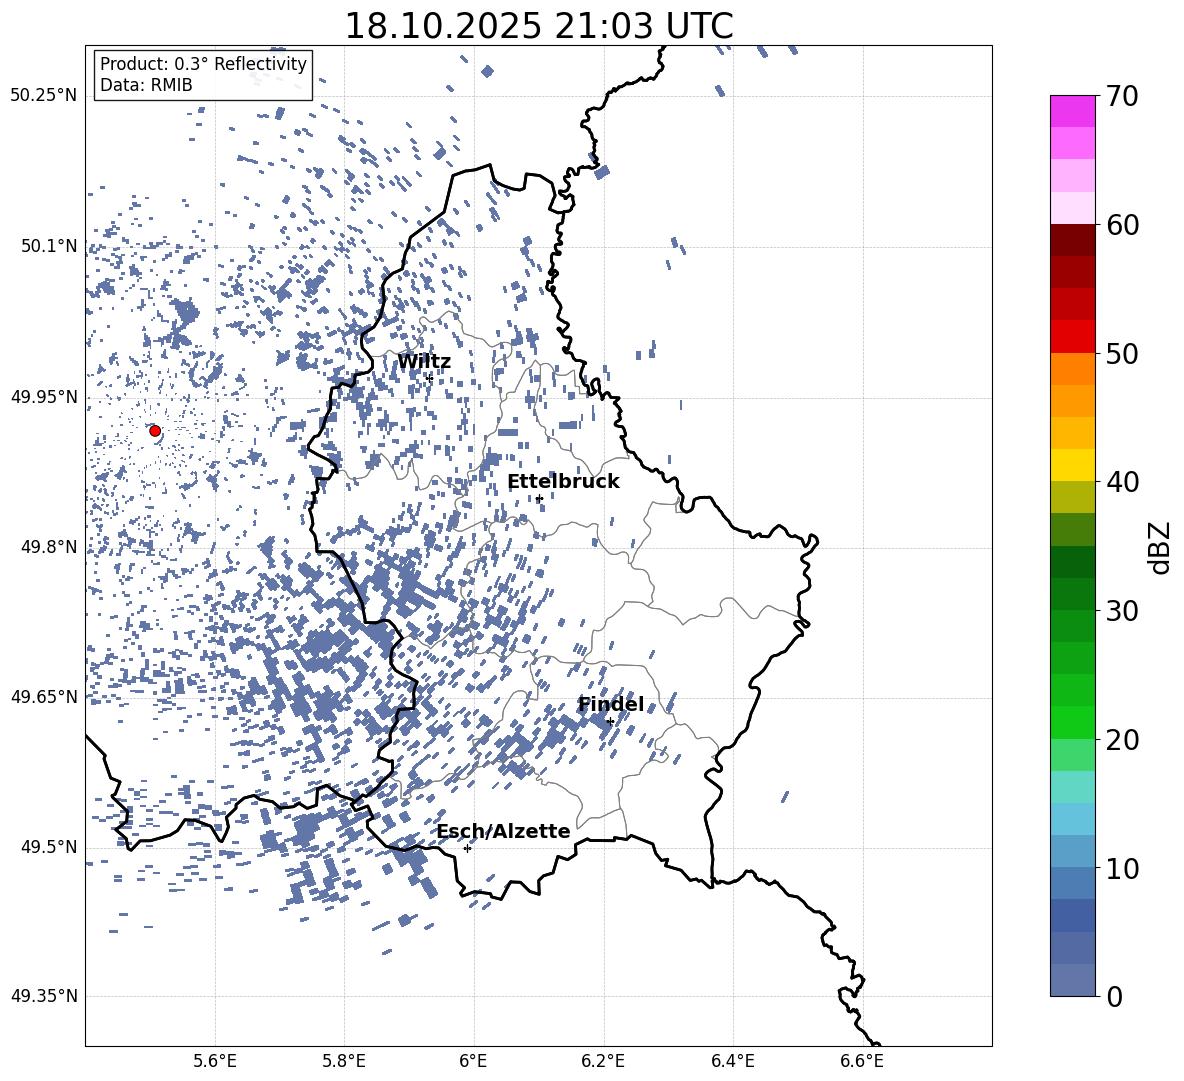The width and height of the screenshot is (1184, 1081).
Task: Click the 50.1°N latitude label
Action: click(48, 246)
